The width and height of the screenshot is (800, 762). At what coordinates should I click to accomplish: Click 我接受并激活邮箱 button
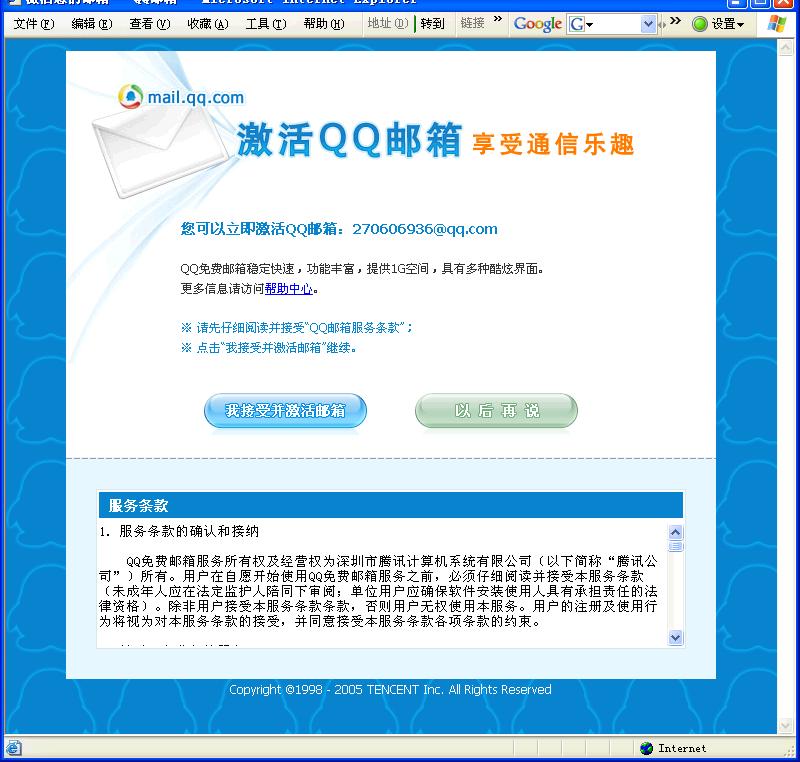285,411
